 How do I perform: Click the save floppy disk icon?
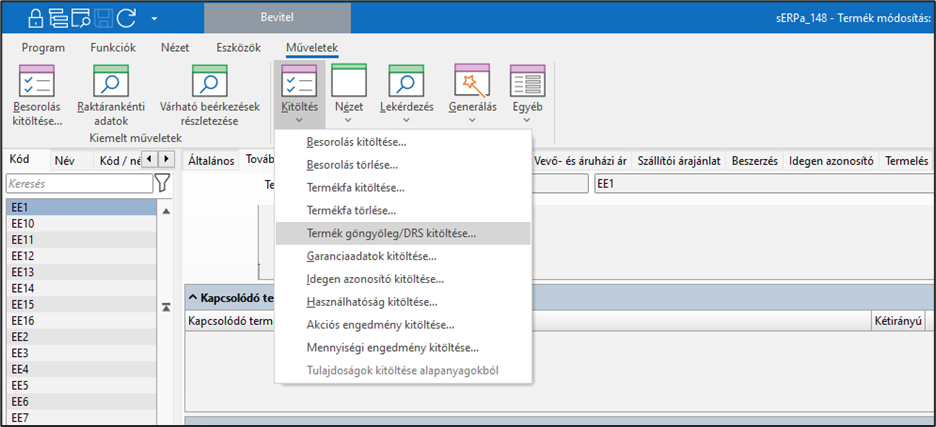(x=103, y=19)
